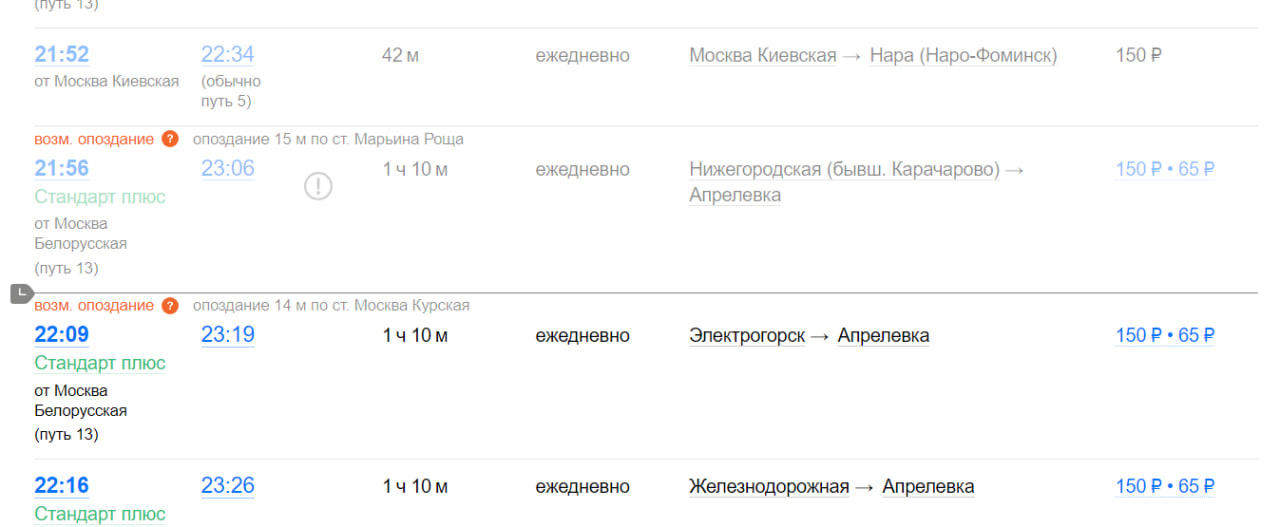Viewport: 1280px width, 527px height.
Task: Click the orange question icon for the 22:09 delay
Action: (170, 305)
